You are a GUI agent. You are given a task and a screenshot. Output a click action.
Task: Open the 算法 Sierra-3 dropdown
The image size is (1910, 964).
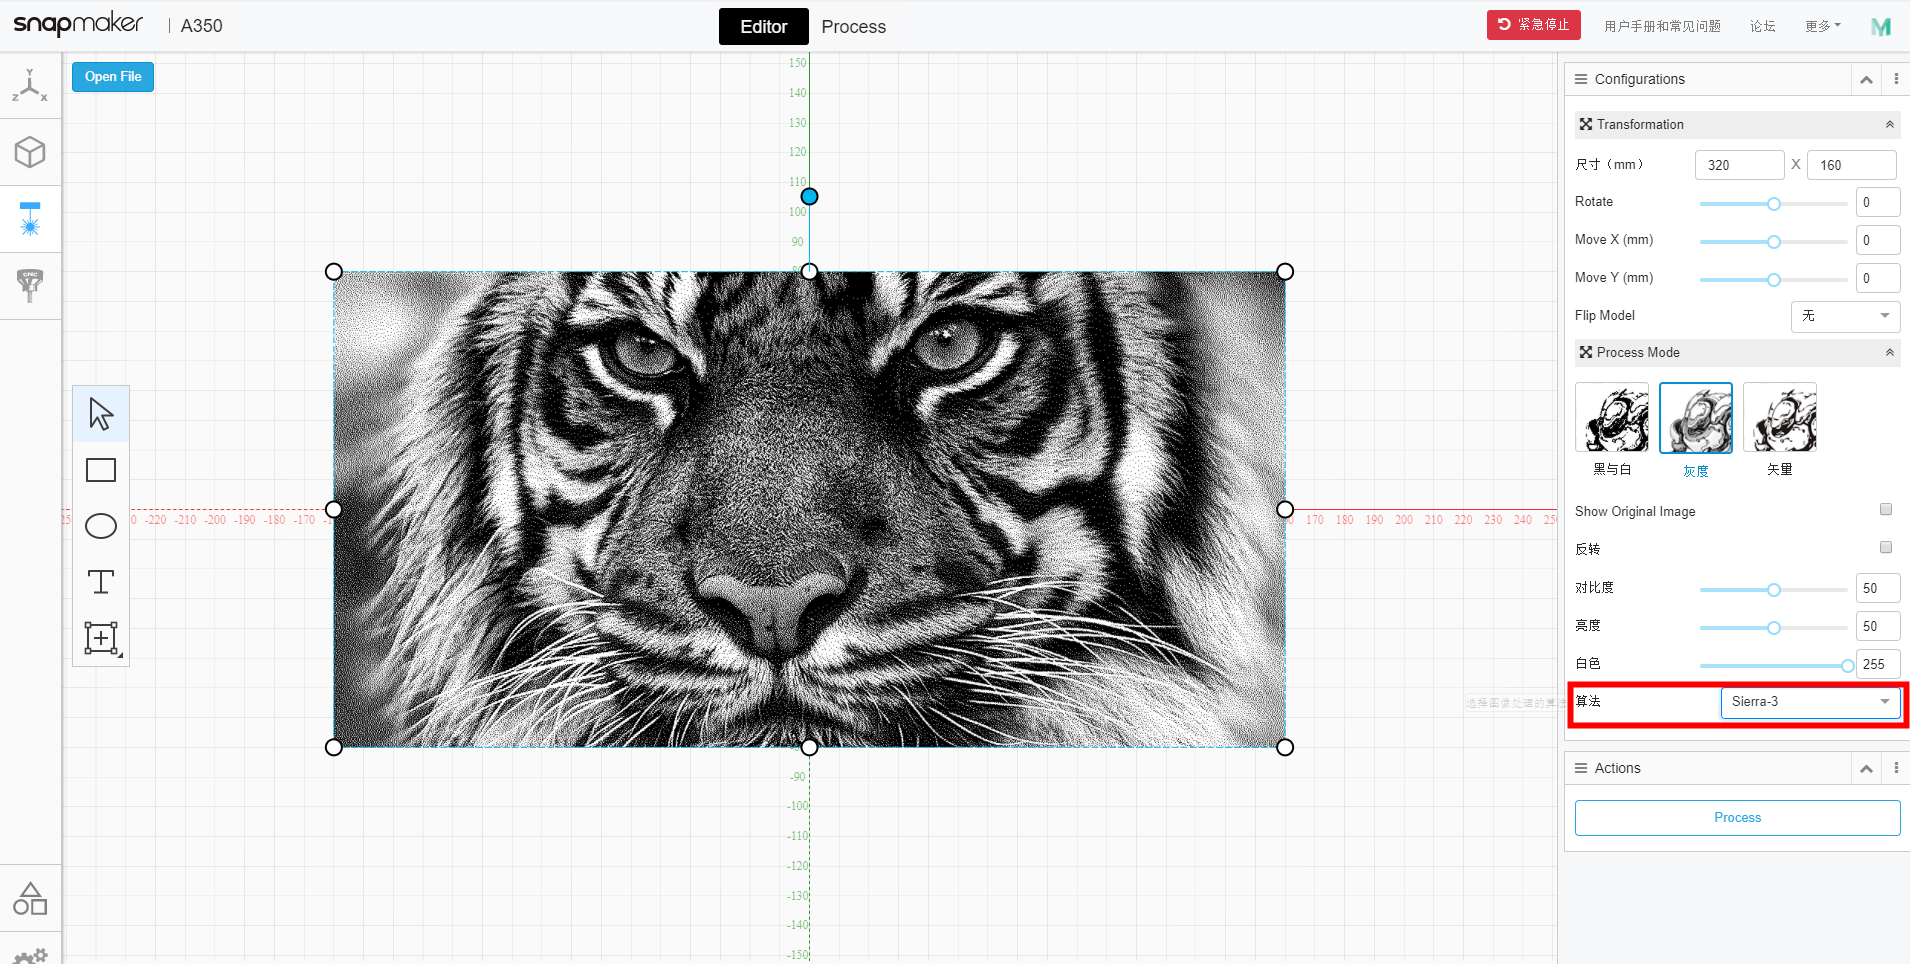[x=1810, y=702]
